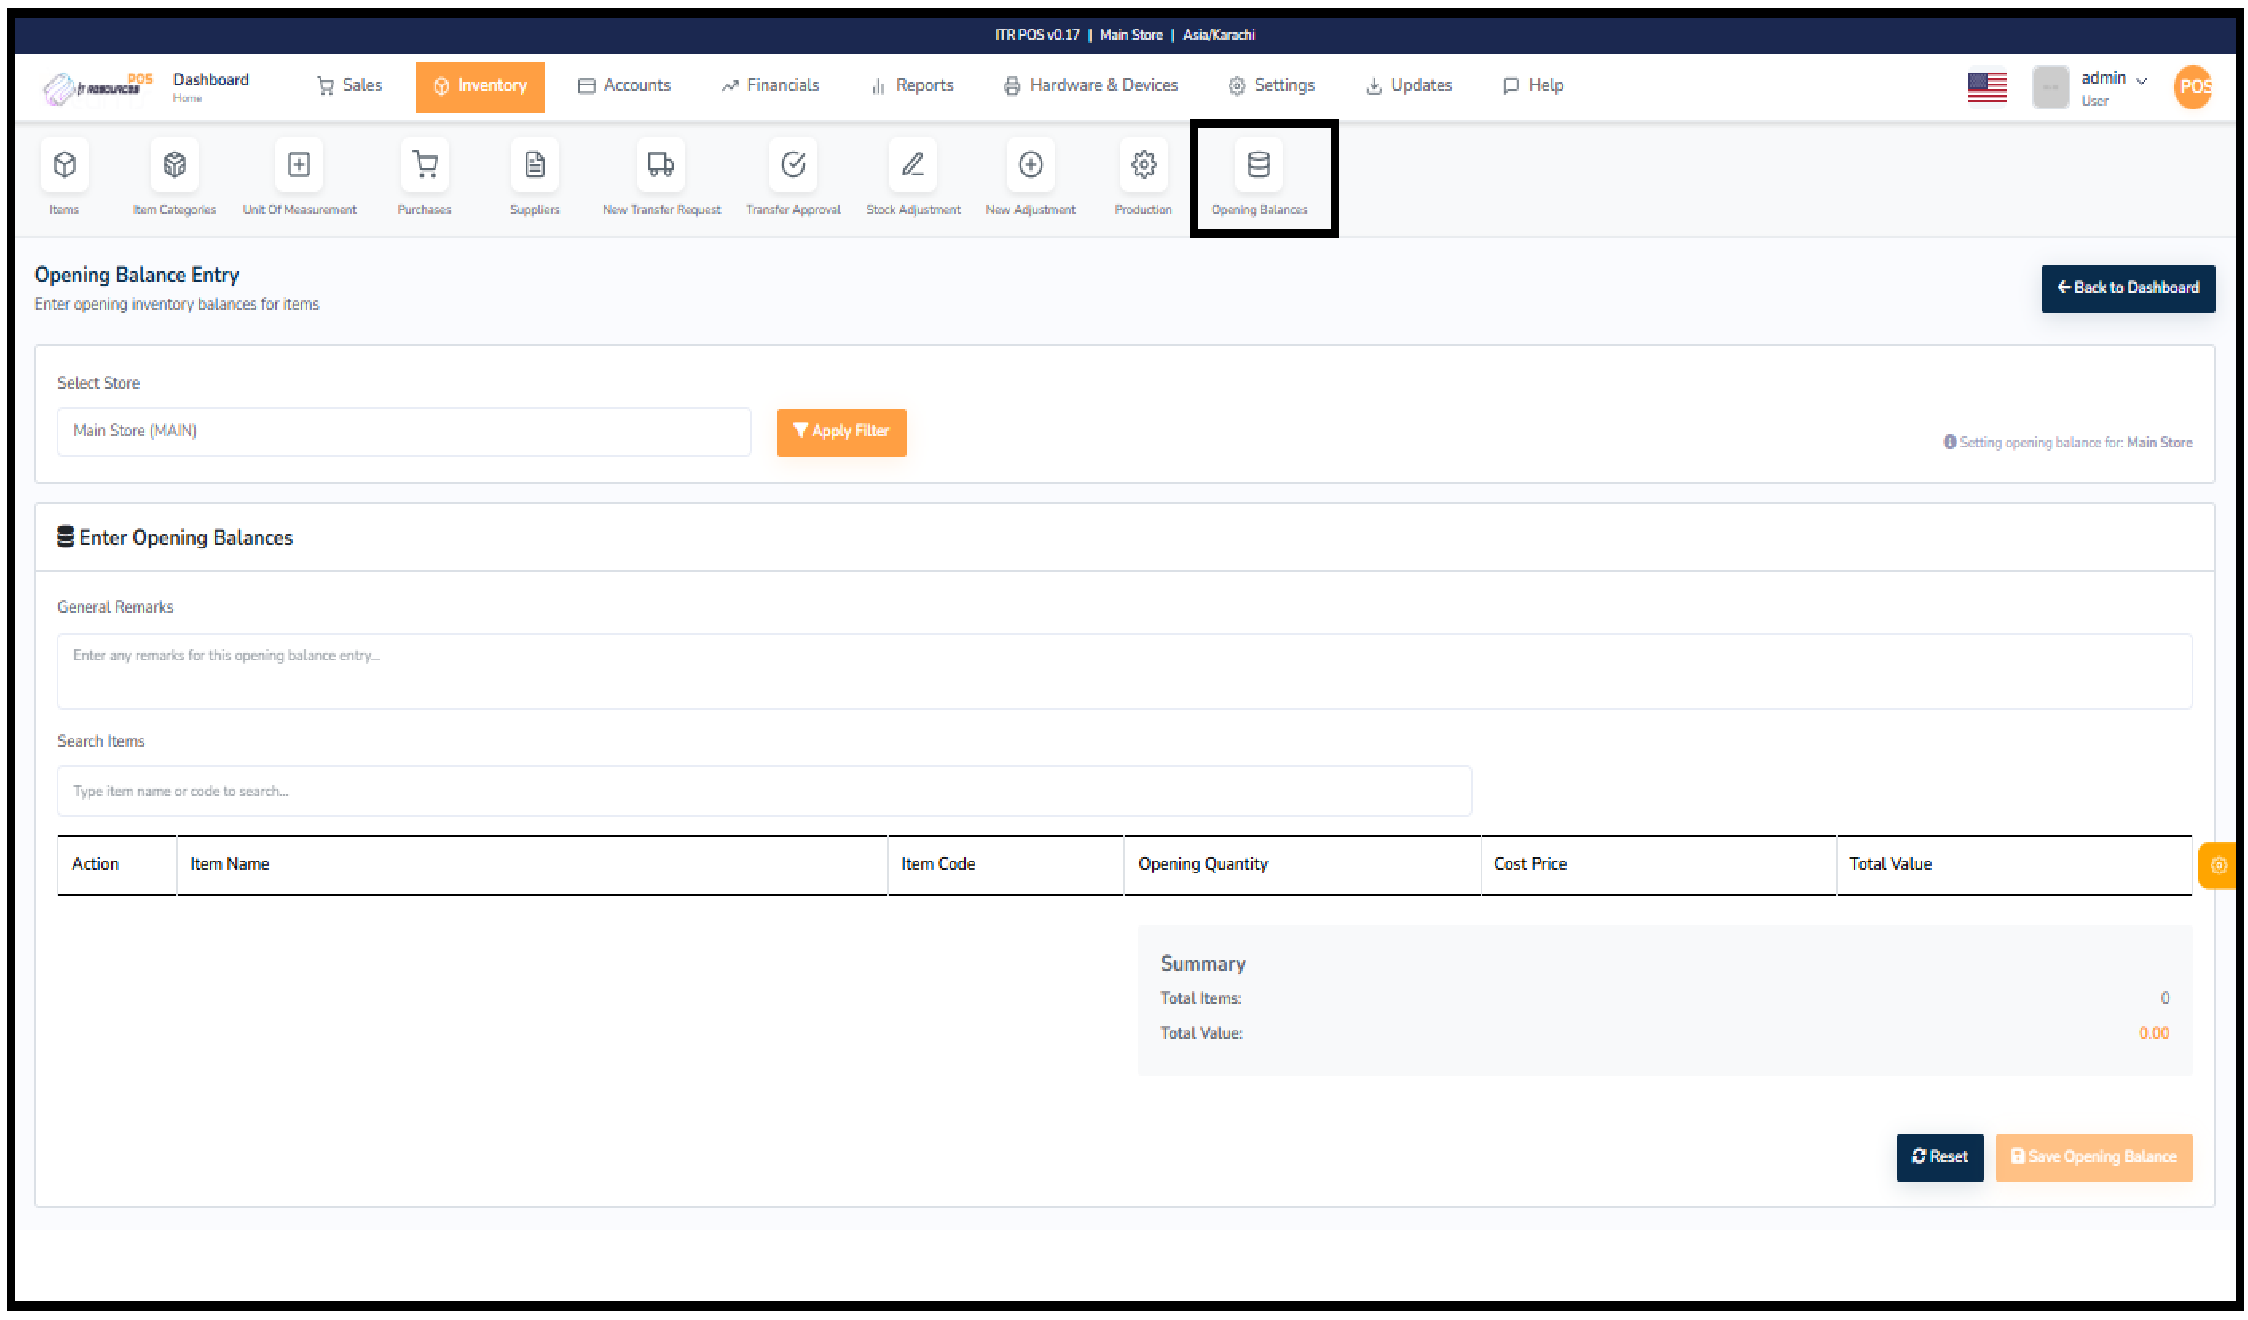Select the Stock Adjustment tool

pos(912,178)
